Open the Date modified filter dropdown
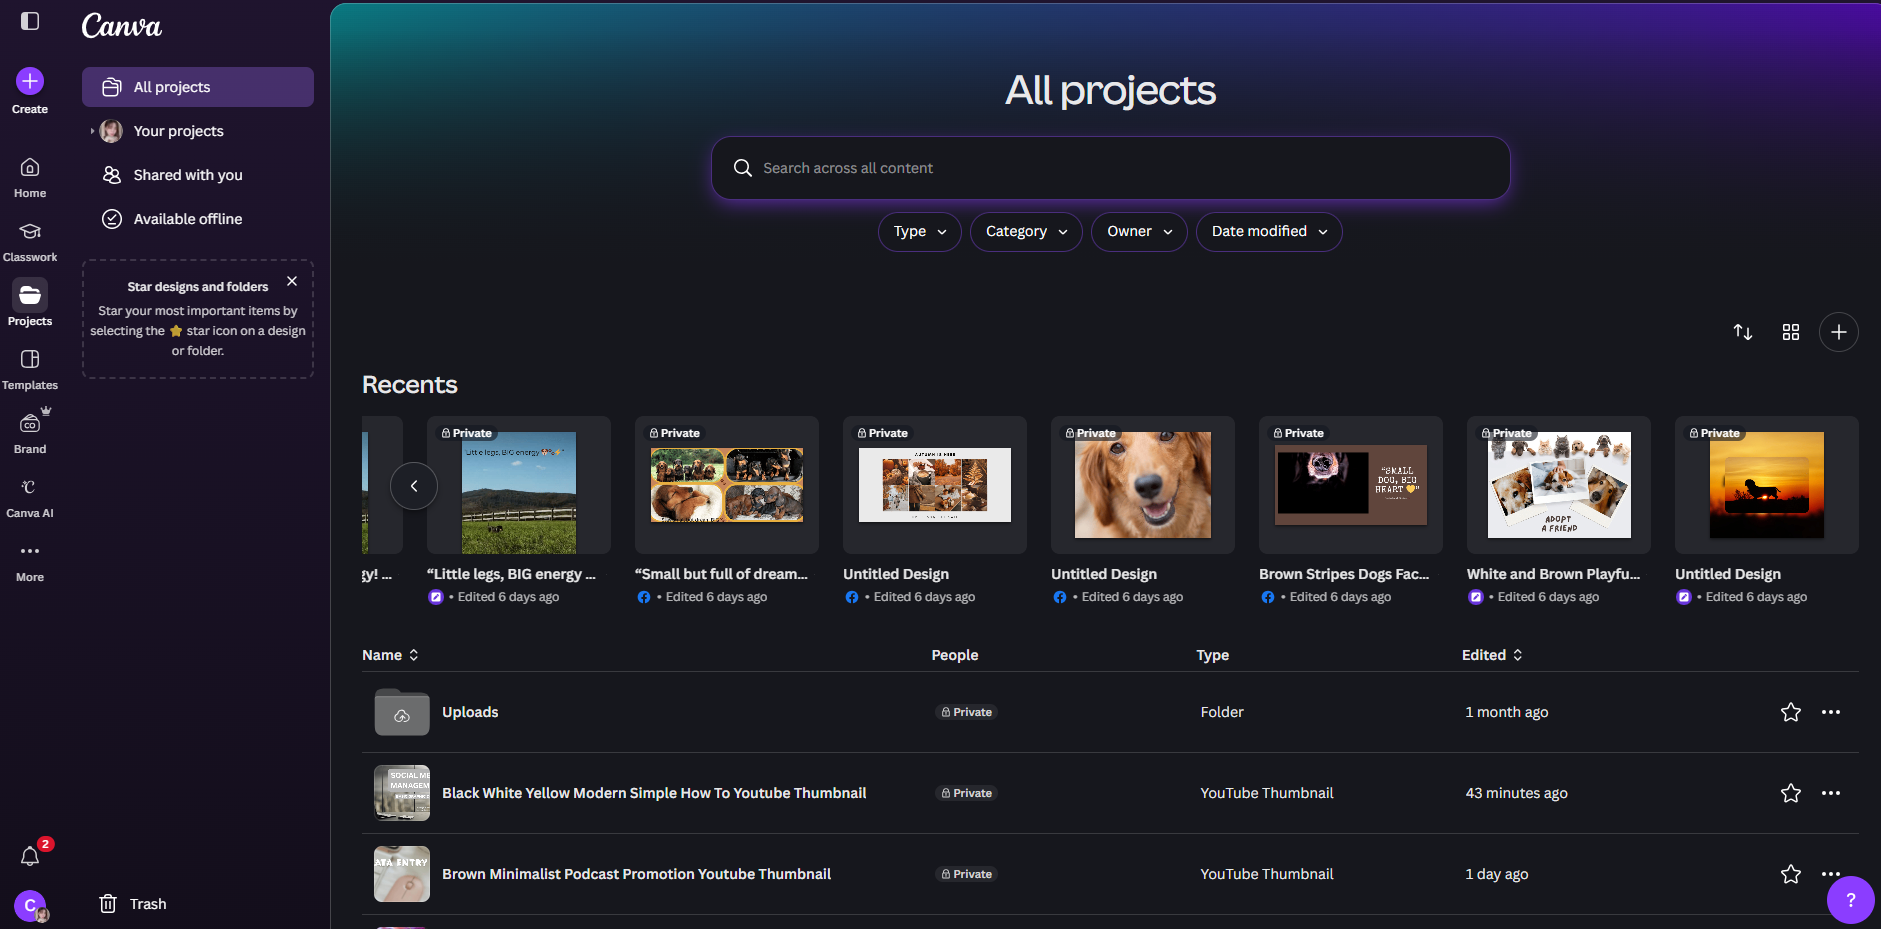 pos(1269,231)
